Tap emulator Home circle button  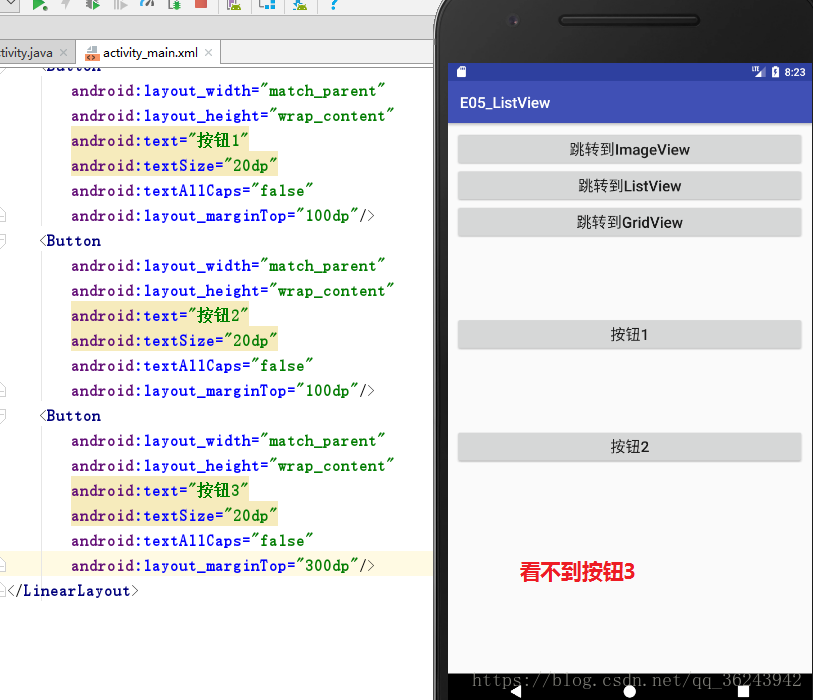coord(629,692)
